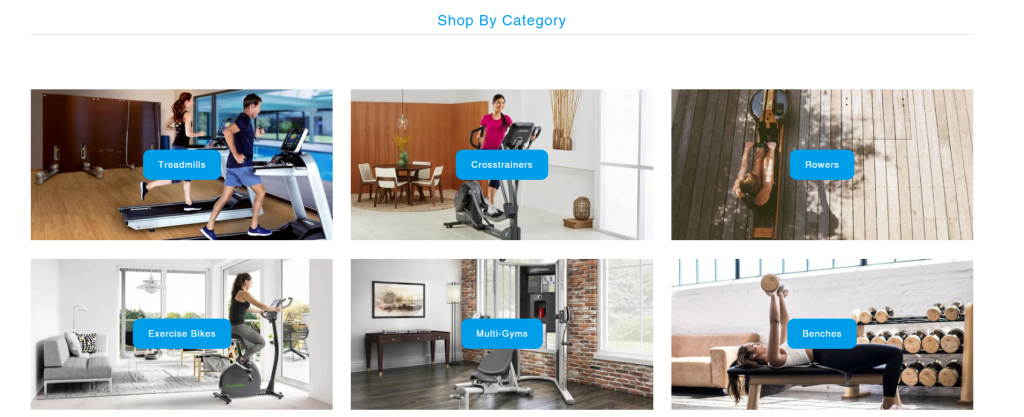
Task: Click the man running on the treadmill
Action: pyautogui.click(x=240, y=163)
